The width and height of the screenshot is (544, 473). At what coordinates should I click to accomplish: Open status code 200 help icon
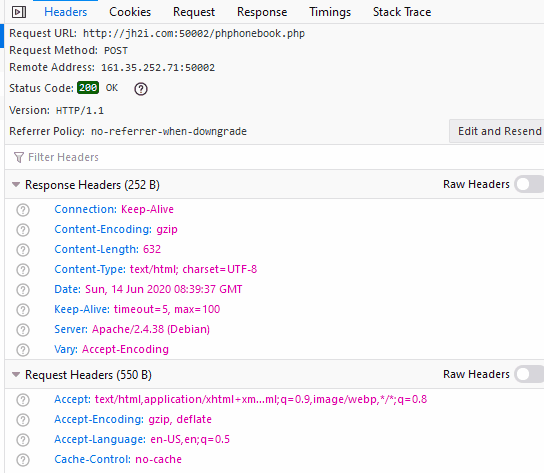tap(141, 89)
